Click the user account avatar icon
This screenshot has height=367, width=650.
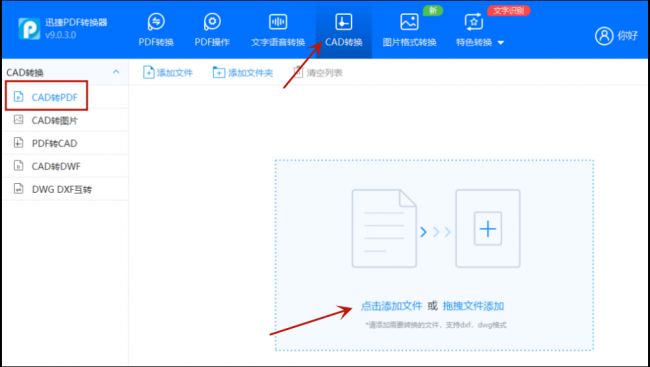click(604, 36)
